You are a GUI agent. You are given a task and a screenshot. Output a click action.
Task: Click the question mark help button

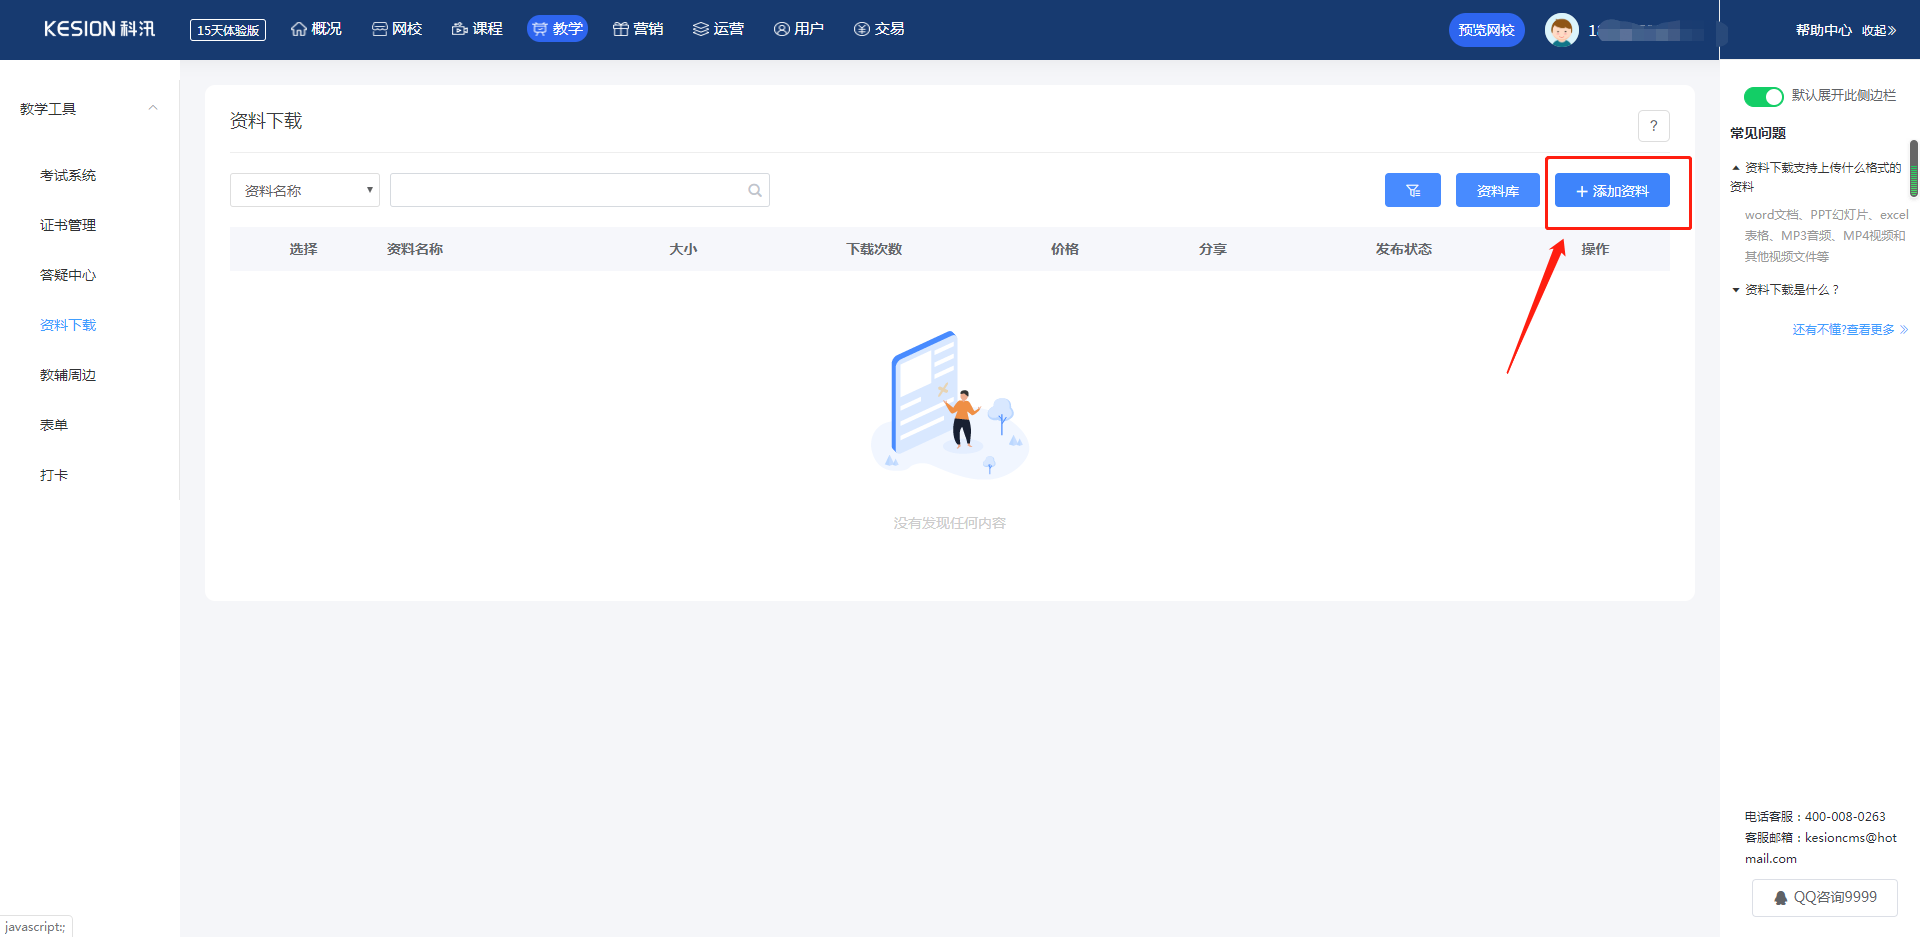pos(1653,125)
